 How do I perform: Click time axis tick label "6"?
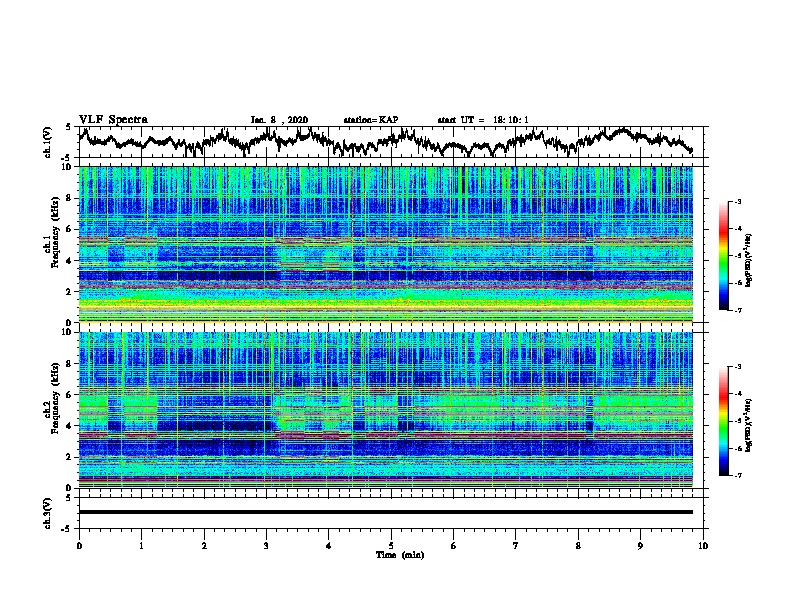tap(453, 546)
